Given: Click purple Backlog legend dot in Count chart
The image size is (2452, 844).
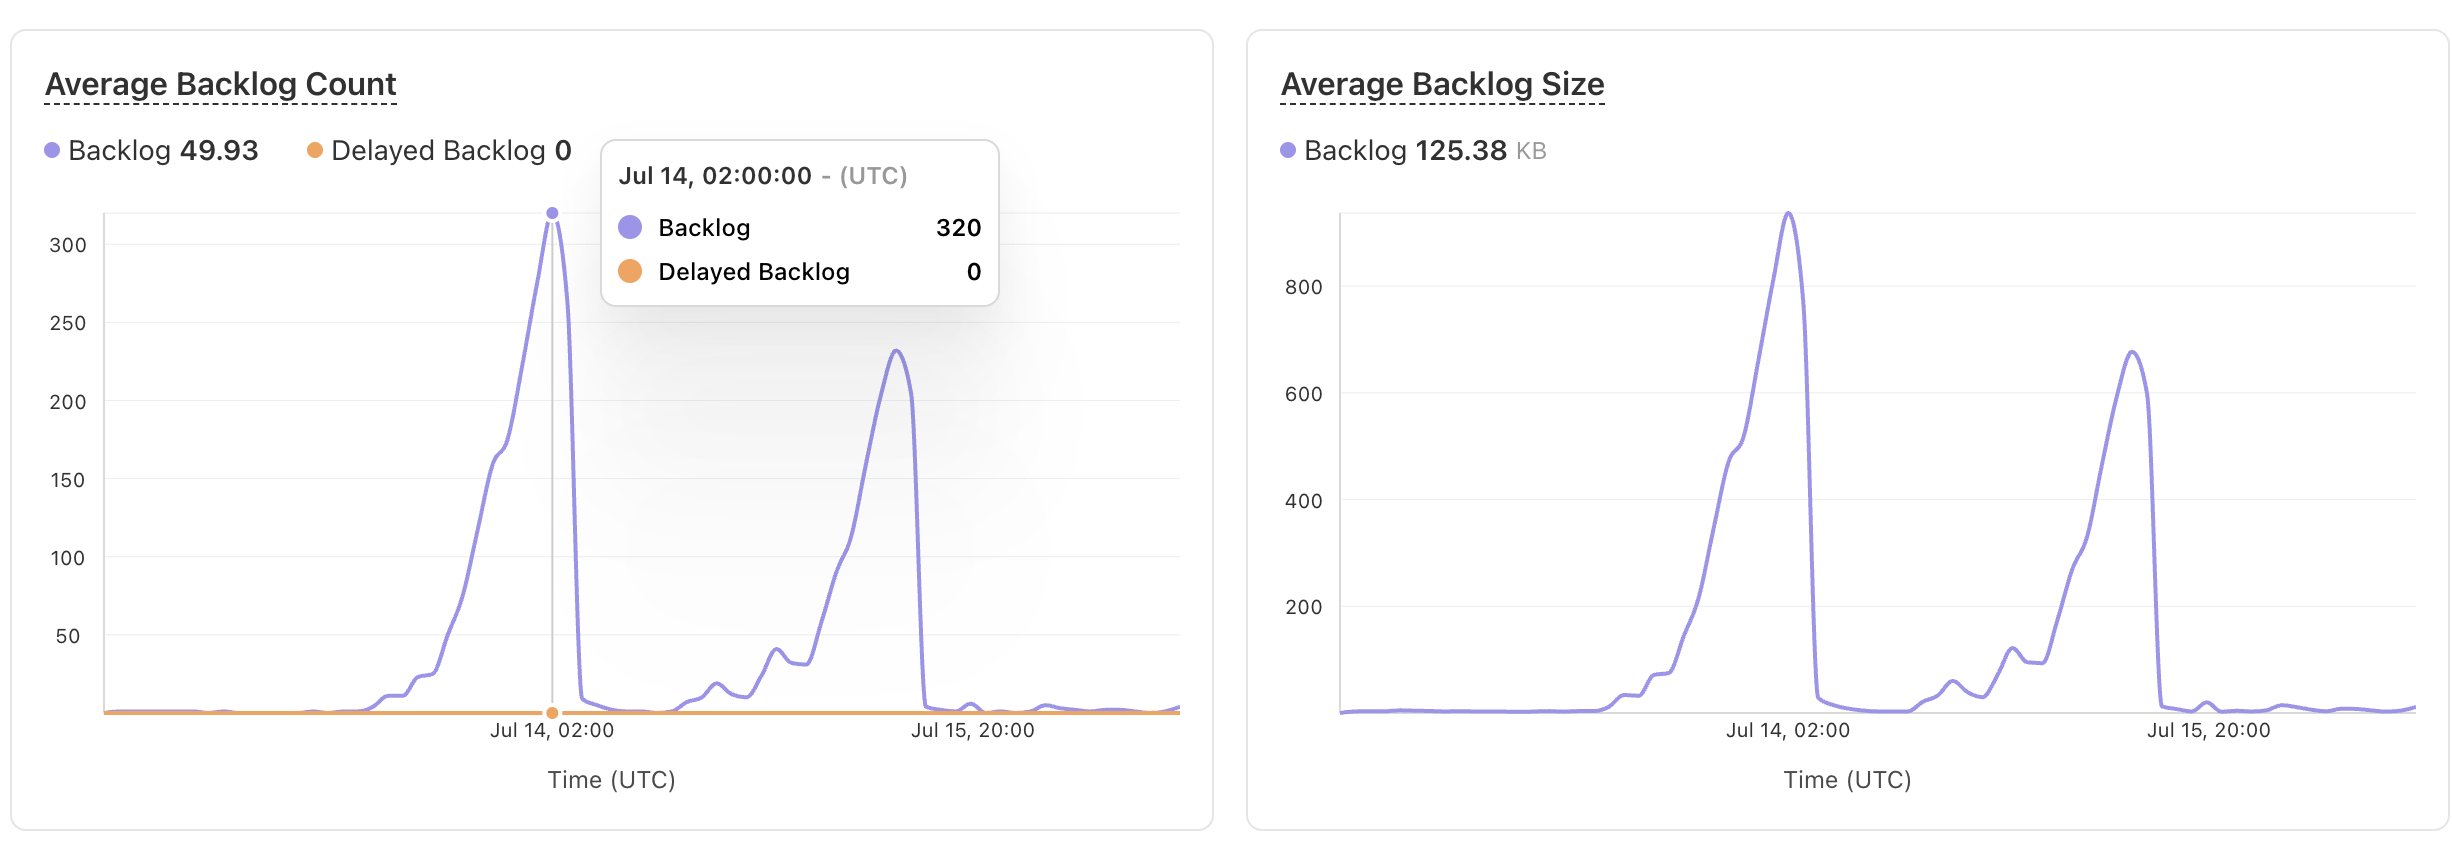Looking at the screenshot, I should [x=52, y=150].
